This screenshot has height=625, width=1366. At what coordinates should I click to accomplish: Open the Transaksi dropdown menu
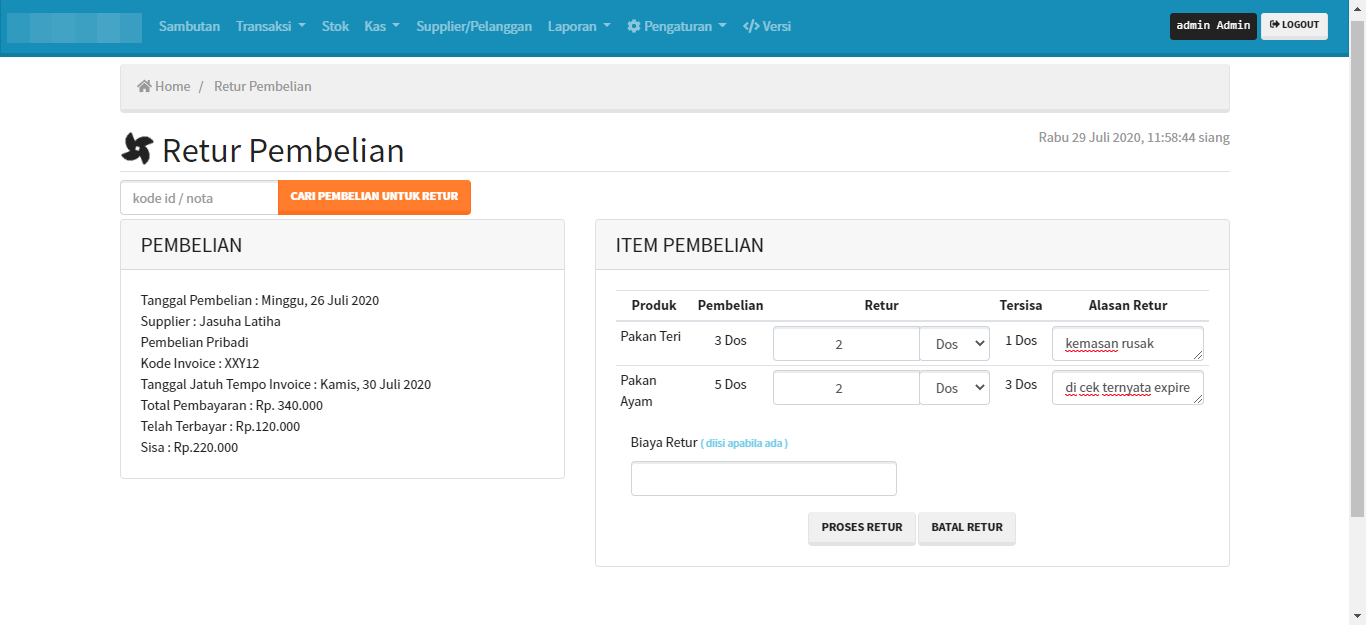pos(270,27)
